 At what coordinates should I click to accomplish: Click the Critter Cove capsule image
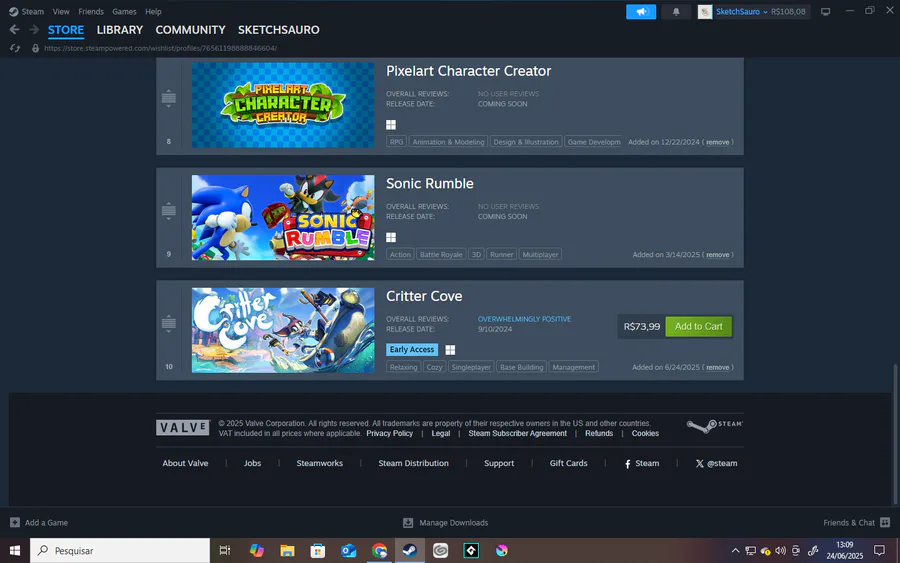(x=283, y=330)
